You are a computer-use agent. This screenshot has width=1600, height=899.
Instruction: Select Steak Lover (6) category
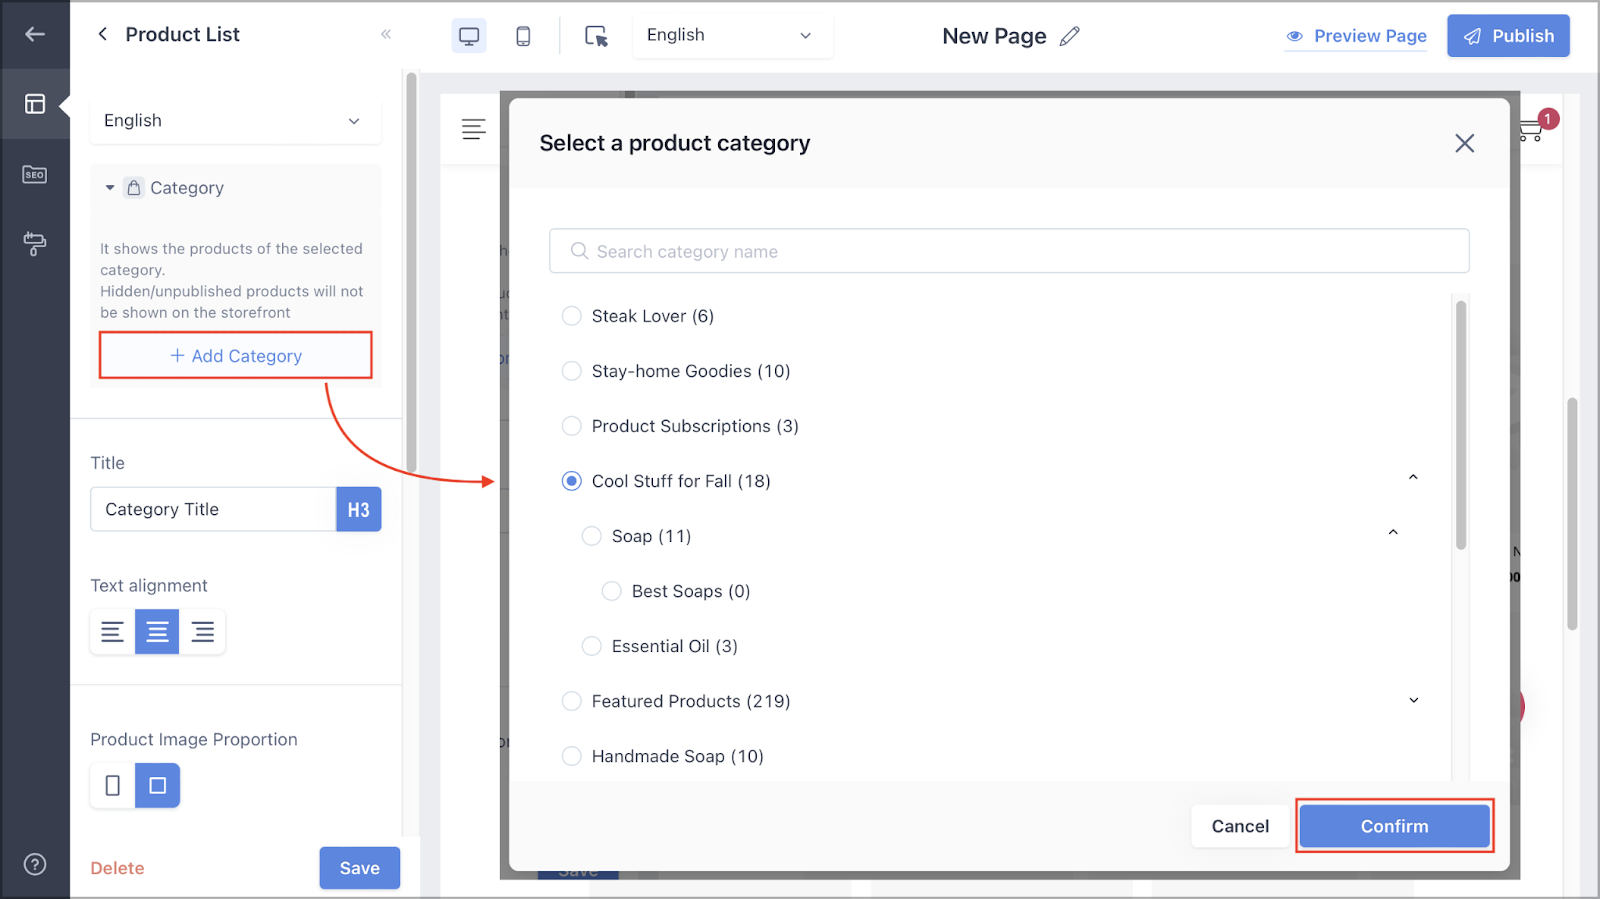572,316
